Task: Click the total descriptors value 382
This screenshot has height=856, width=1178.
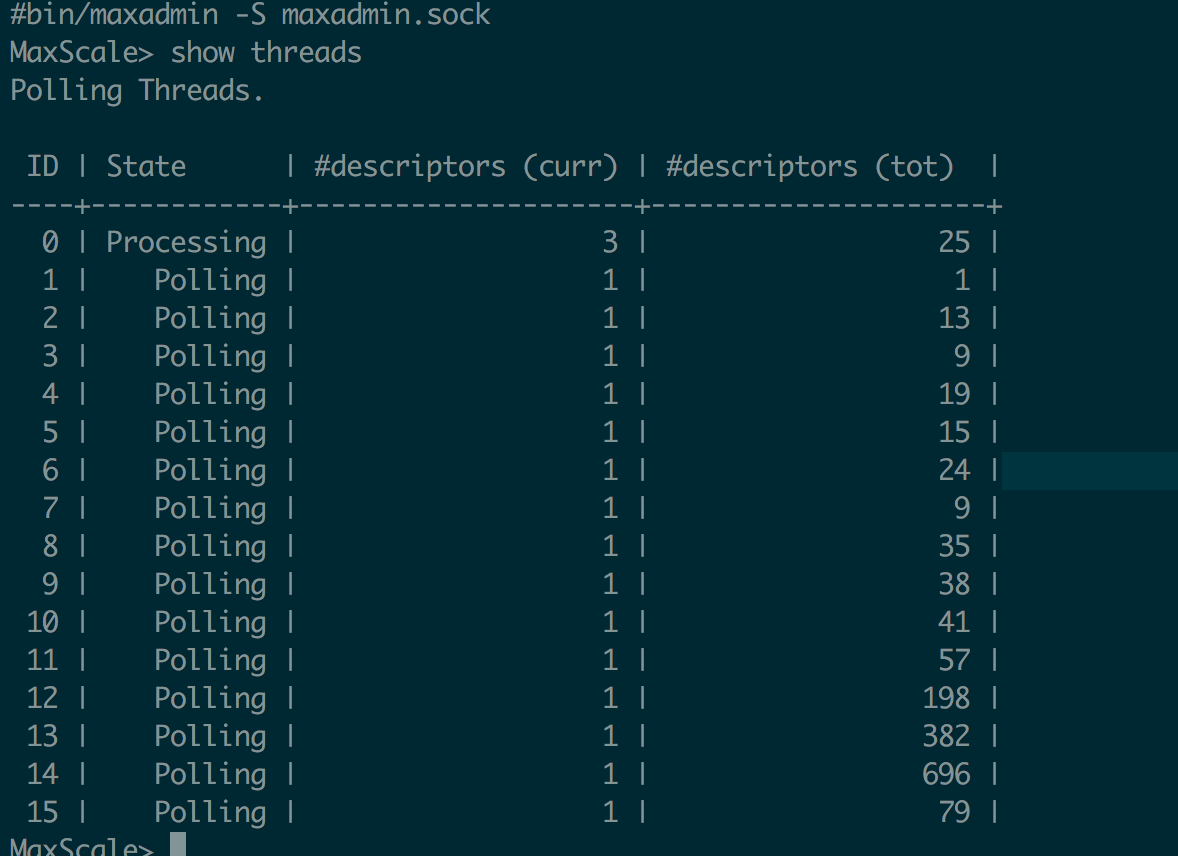Action: (x=946, y=736)
